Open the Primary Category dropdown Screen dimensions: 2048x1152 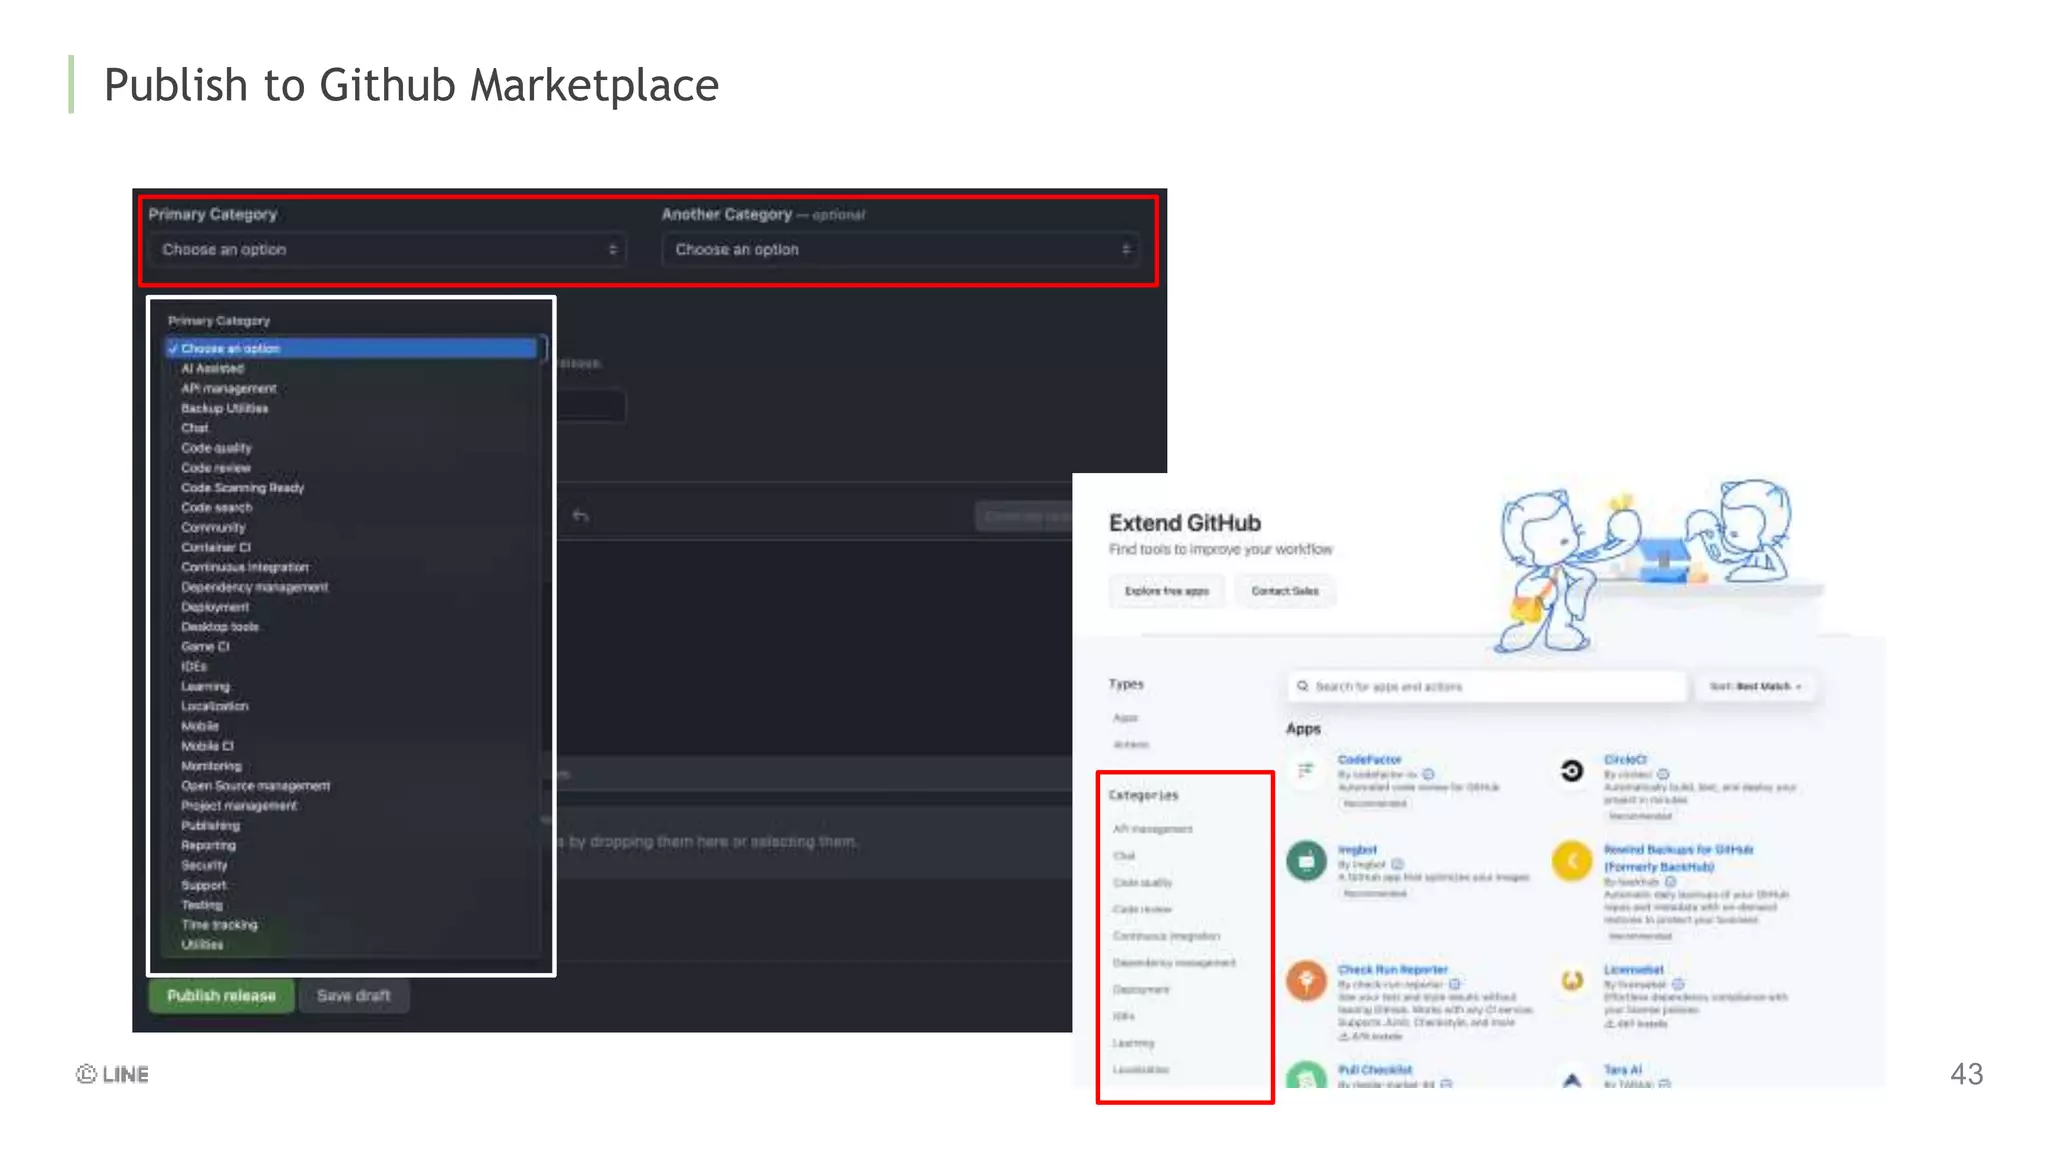[389, 250]
